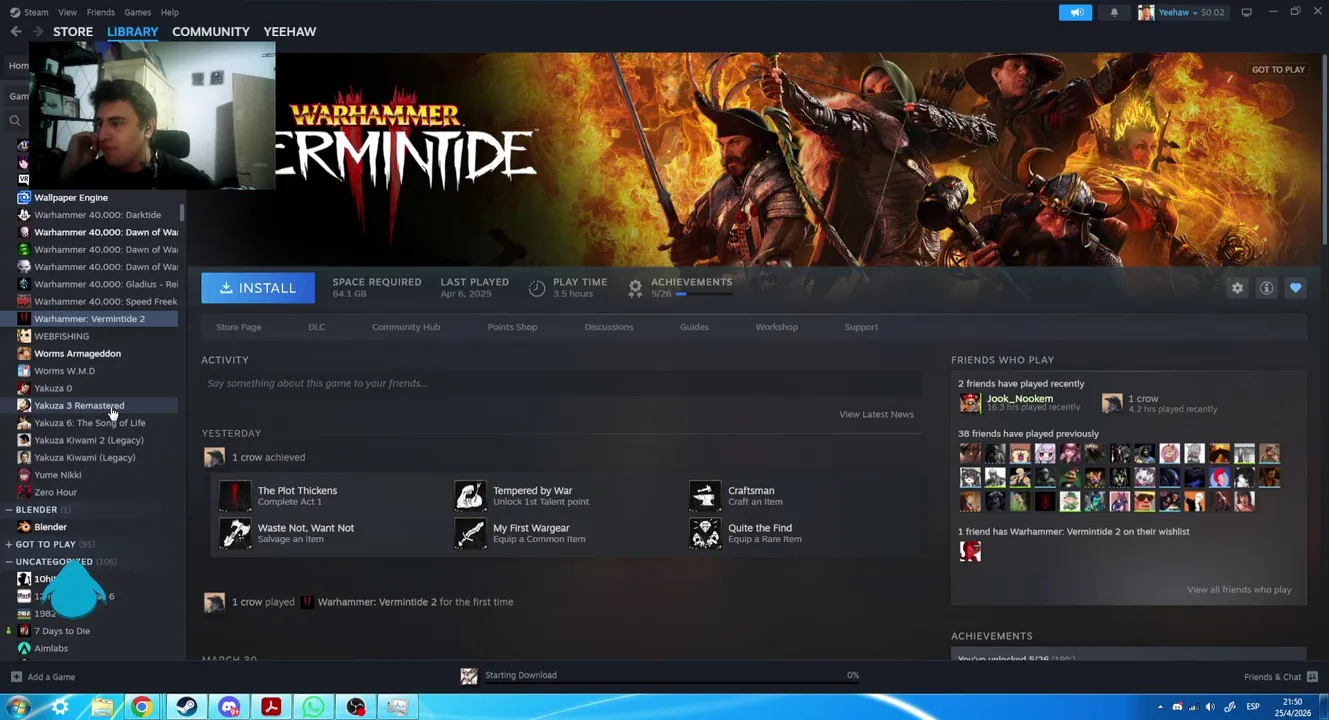
Task: Open Big Picture mode monitor icon
Action: pyautogui.click(x=1246, y=12)
